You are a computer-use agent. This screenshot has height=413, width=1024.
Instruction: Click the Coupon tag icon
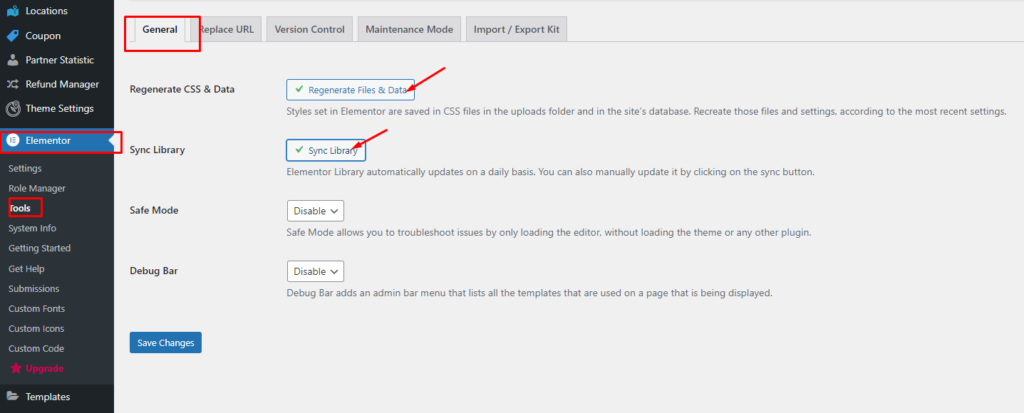[x=13, y=35]
